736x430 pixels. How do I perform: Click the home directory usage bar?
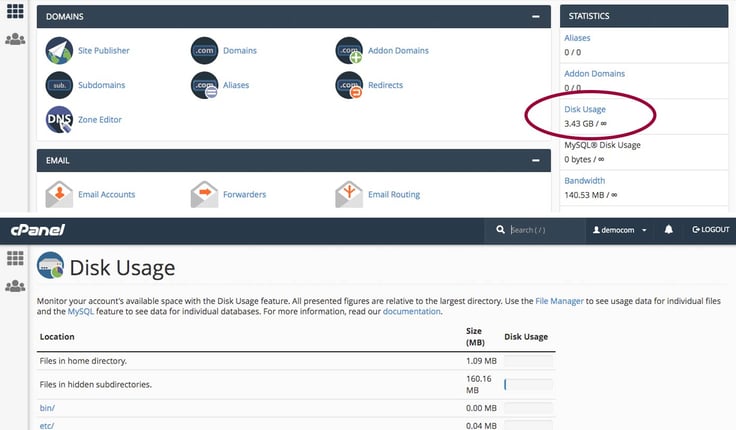point(528,361)
